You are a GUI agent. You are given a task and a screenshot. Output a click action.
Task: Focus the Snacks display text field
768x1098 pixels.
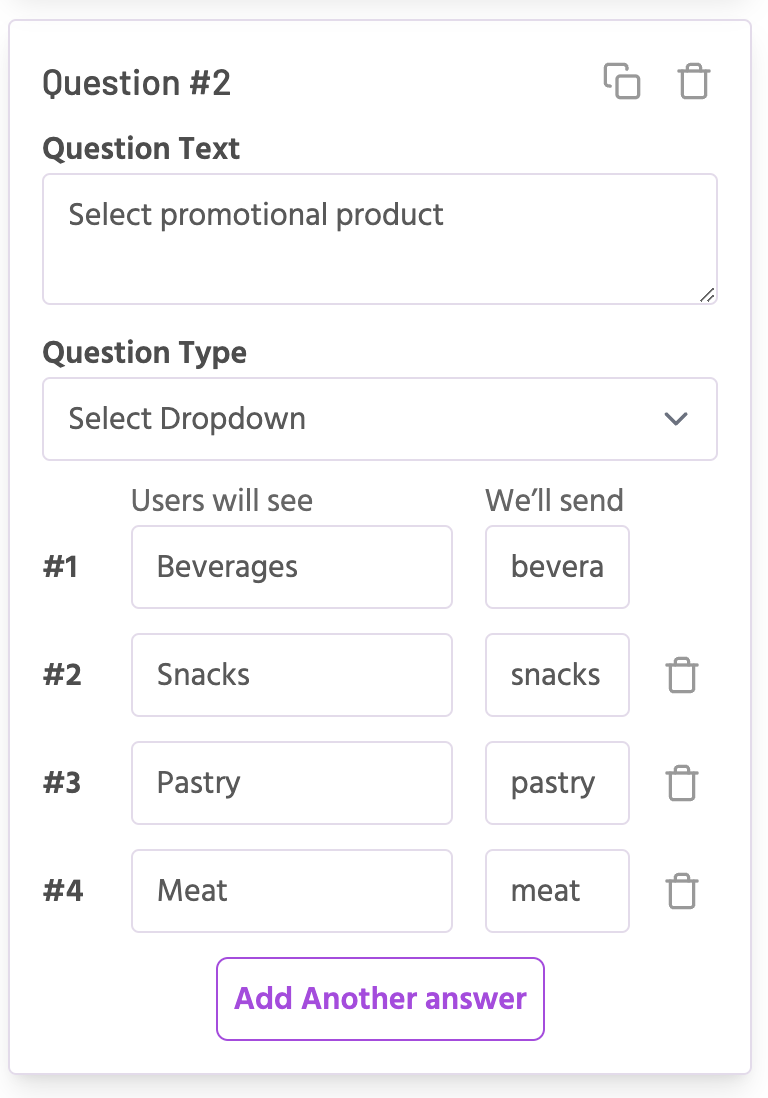click(291, 675)
